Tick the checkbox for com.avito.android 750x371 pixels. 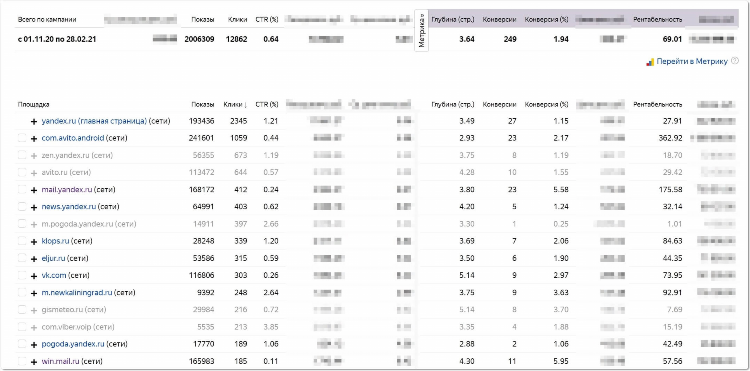coord(22,138)
